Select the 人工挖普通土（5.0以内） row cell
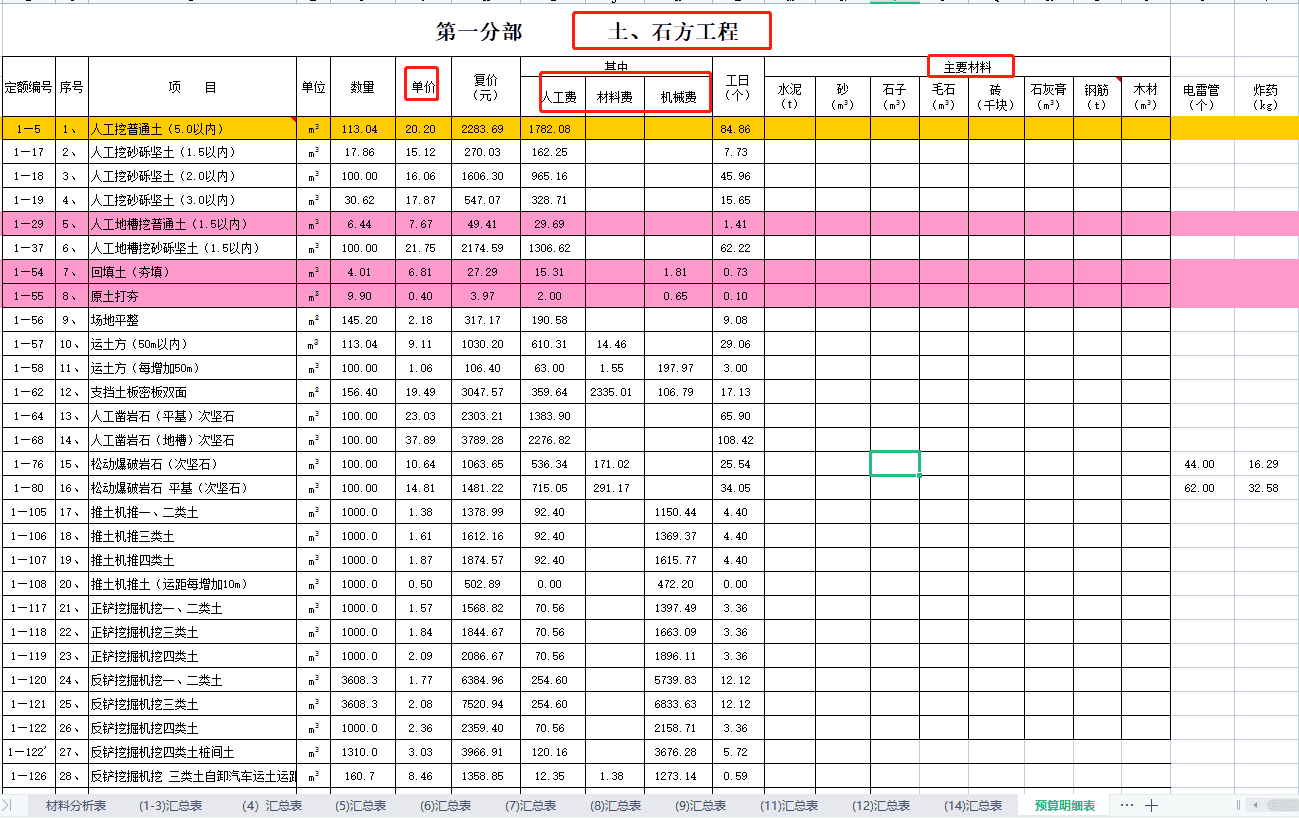 click(193, 128)
